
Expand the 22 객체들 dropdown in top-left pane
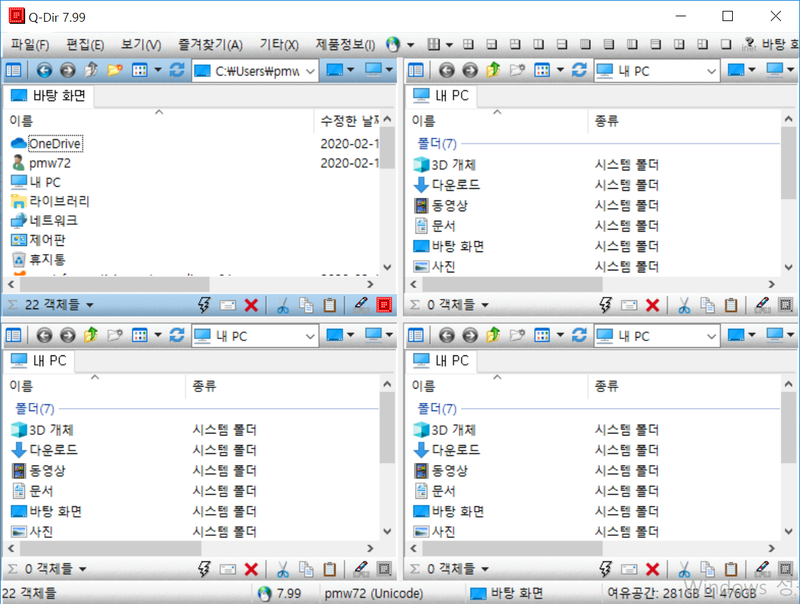point(90,305)
